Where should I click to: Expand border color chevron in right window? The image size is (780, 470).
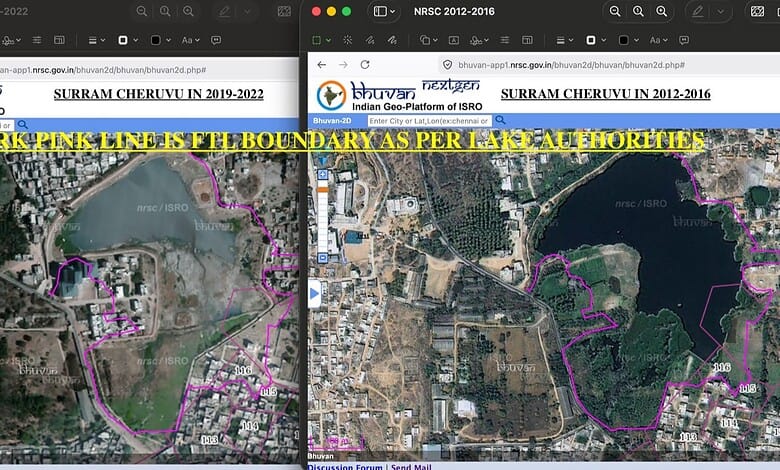tap(603, 40)
